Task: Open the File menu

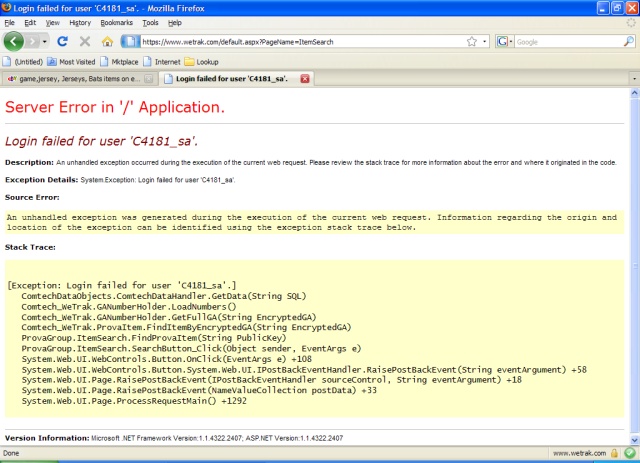Action: (x=9, y=23)
